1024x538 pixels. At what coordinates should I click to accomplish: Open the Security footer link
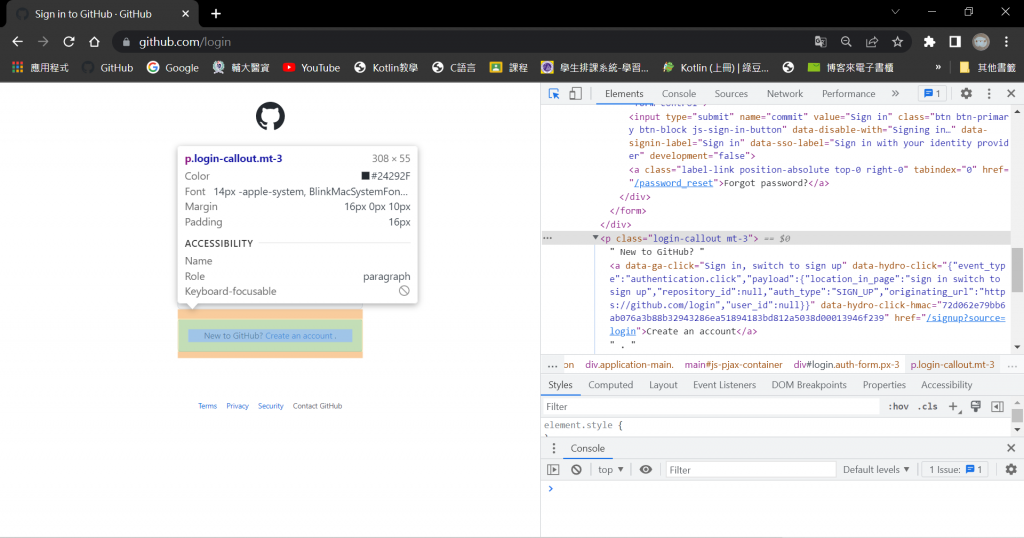(x=270, y=405)
